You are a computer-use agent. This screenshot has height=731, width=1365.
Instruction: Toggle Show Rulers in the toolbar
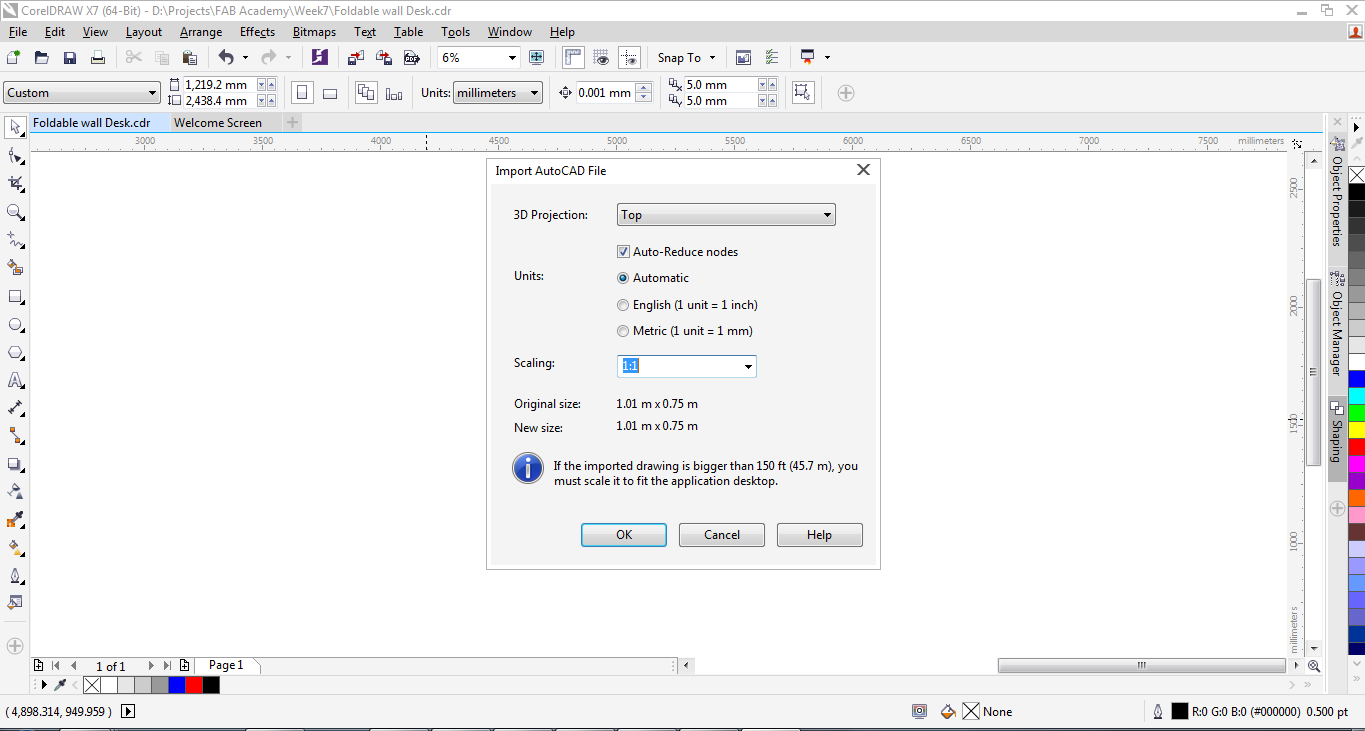tap(573, 57)
